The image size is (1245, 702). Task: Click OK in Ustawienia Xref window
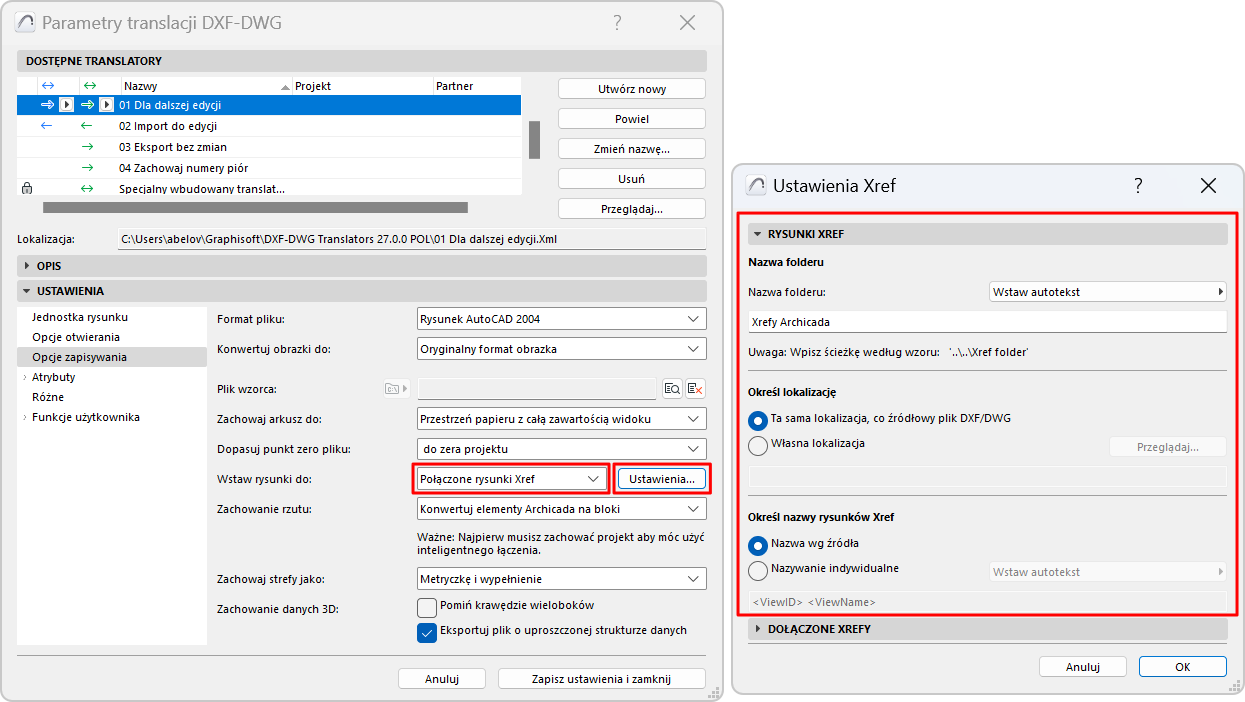pyautogui.click(x=1183, y=666)
